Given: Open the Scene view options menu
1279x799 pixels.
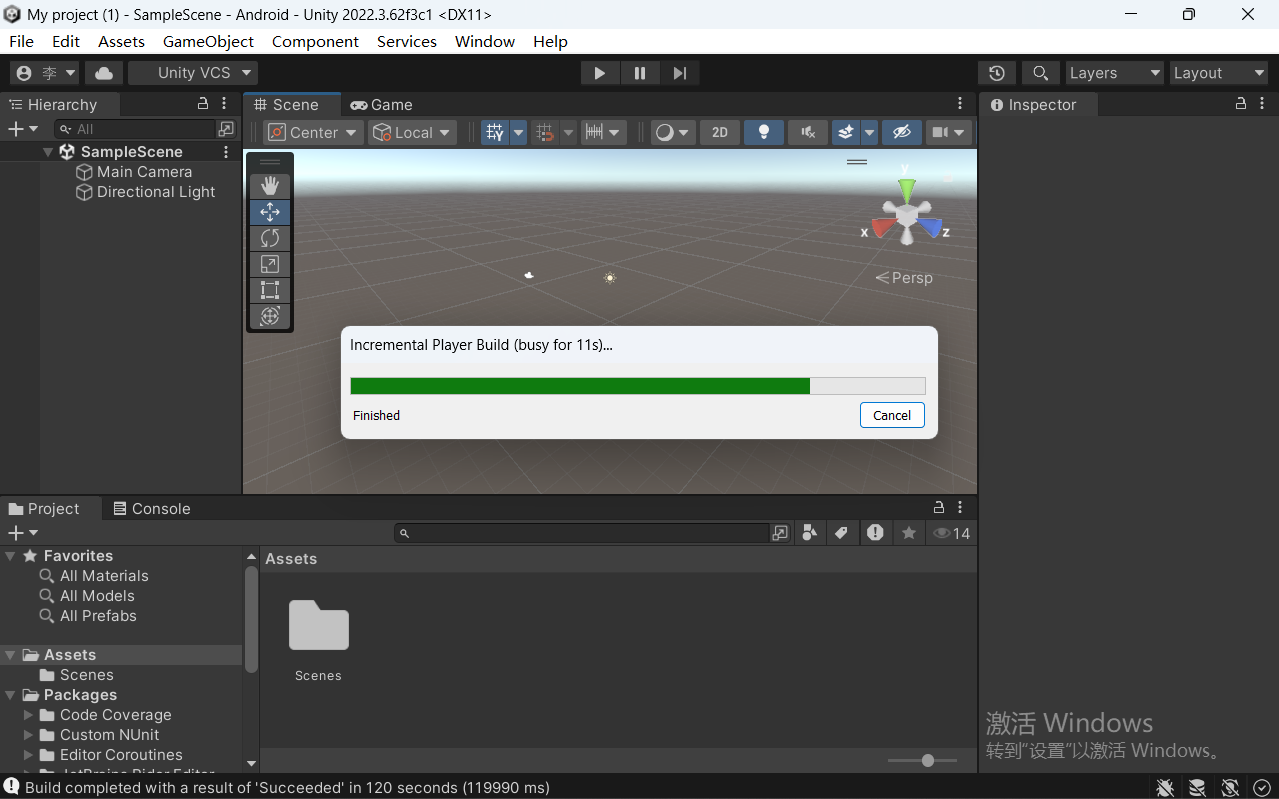Looking at the screenshot, I should click(960, 104).
